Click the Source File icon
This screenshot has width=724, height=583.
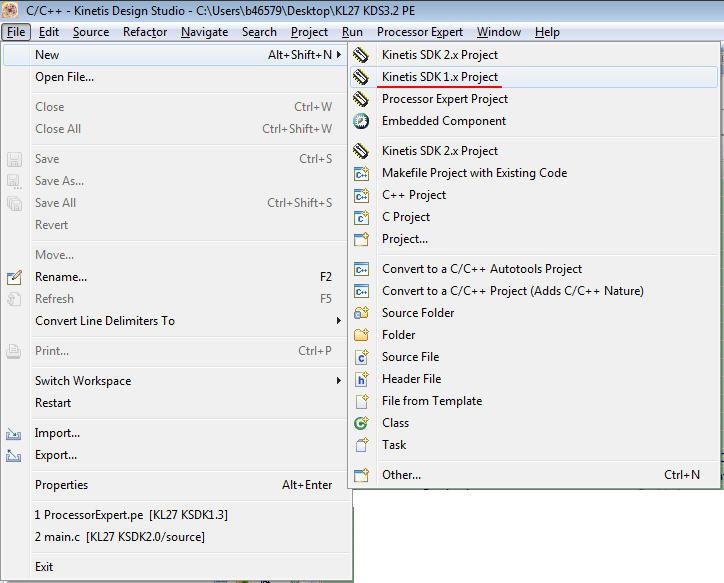click(x=361, y=357)
